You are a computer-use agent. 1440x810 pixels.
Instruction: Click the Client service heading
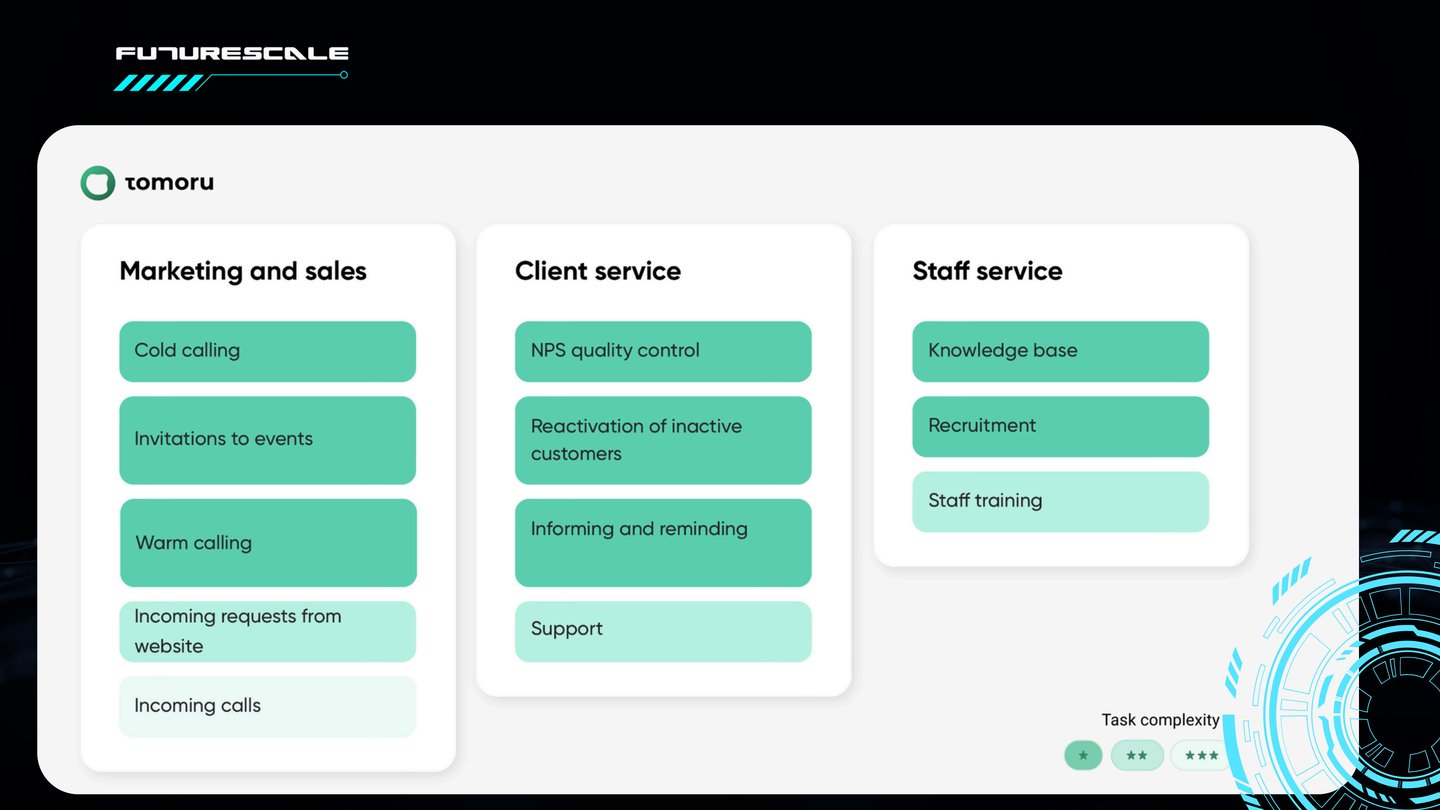(598, 271)
